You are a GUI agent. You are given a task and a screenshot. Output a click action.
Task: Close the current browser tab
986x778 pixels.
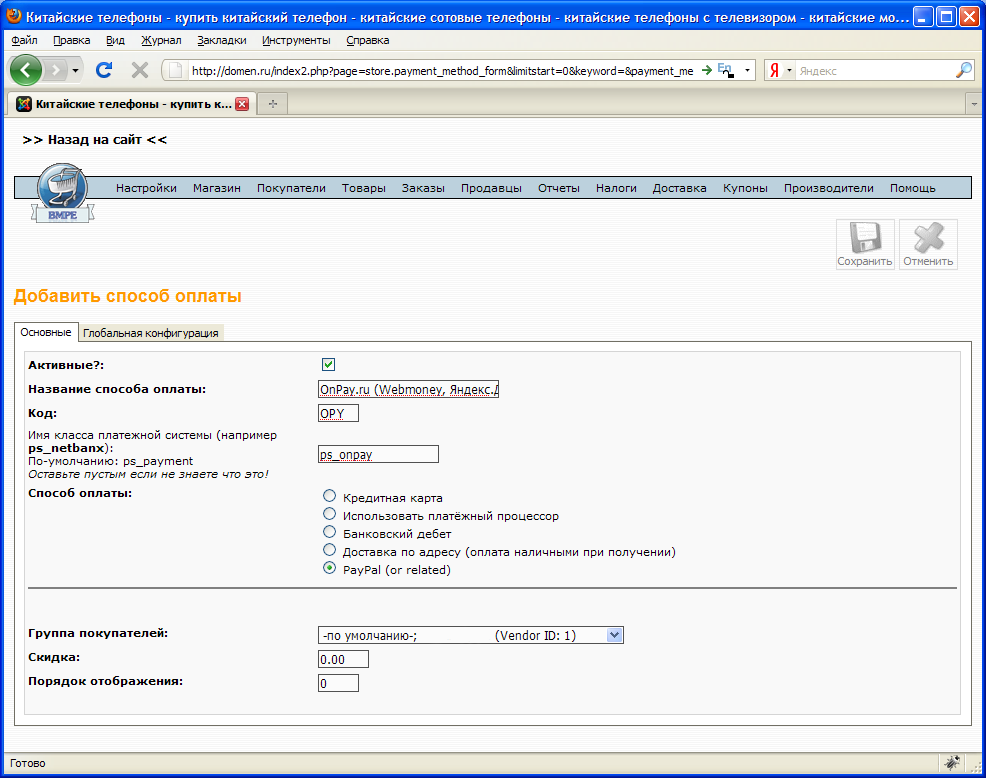pyautogui.click(x=241, y=104)
